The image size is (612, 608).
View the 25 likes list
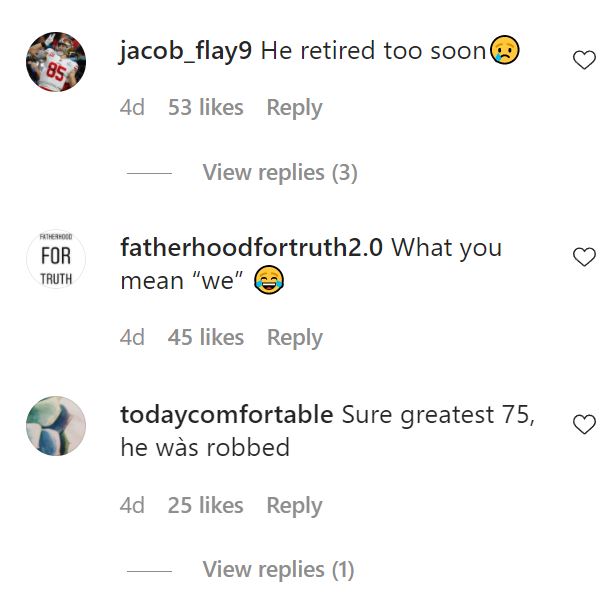click(x=205, y=506)
